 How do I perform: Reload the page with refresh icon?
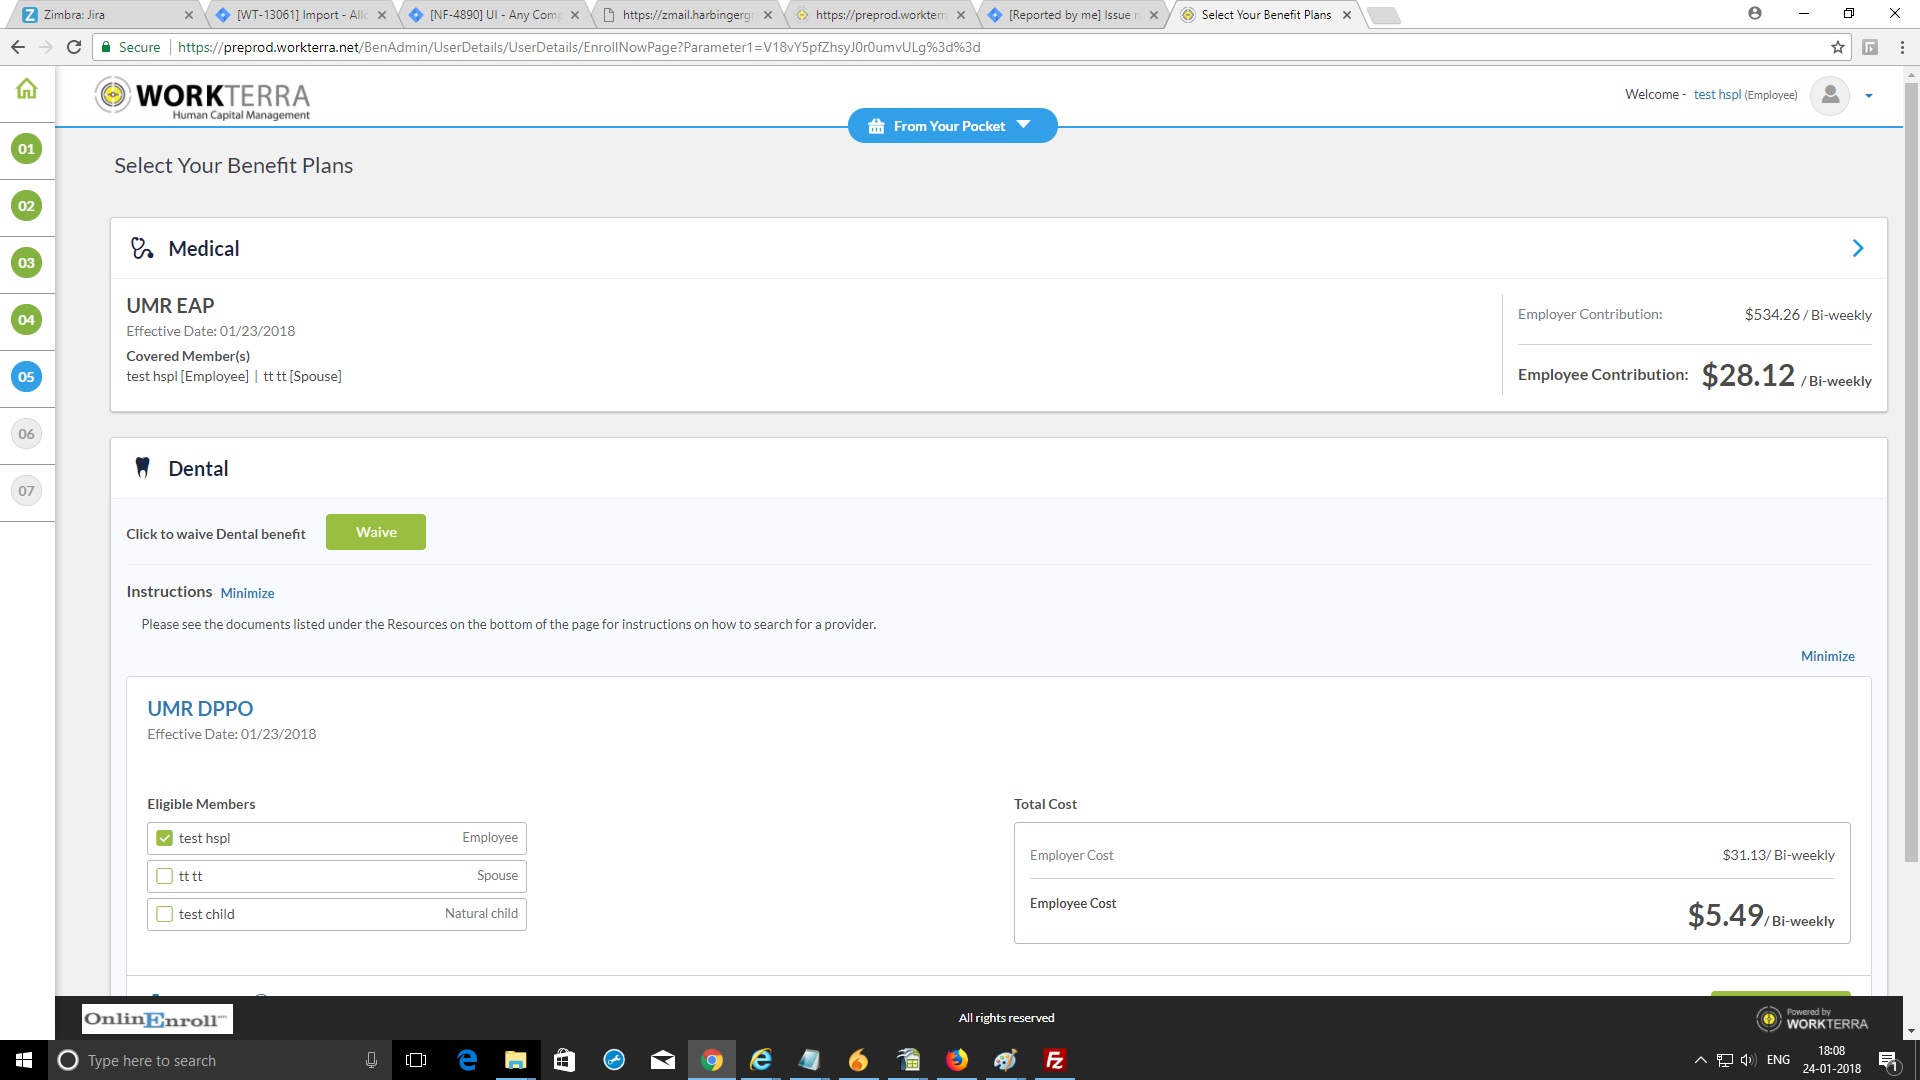[x=74, y=47]
